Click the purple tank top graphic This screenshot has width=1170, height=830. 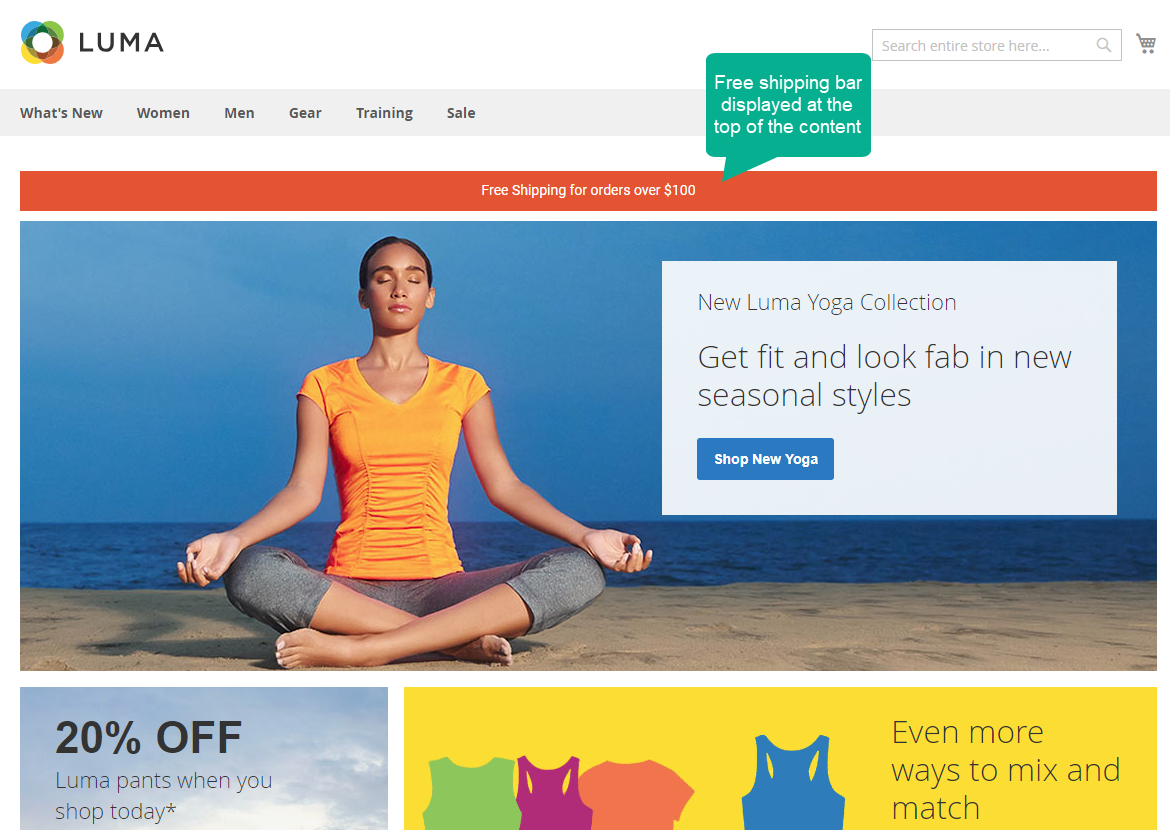click(x=551, y=793)
